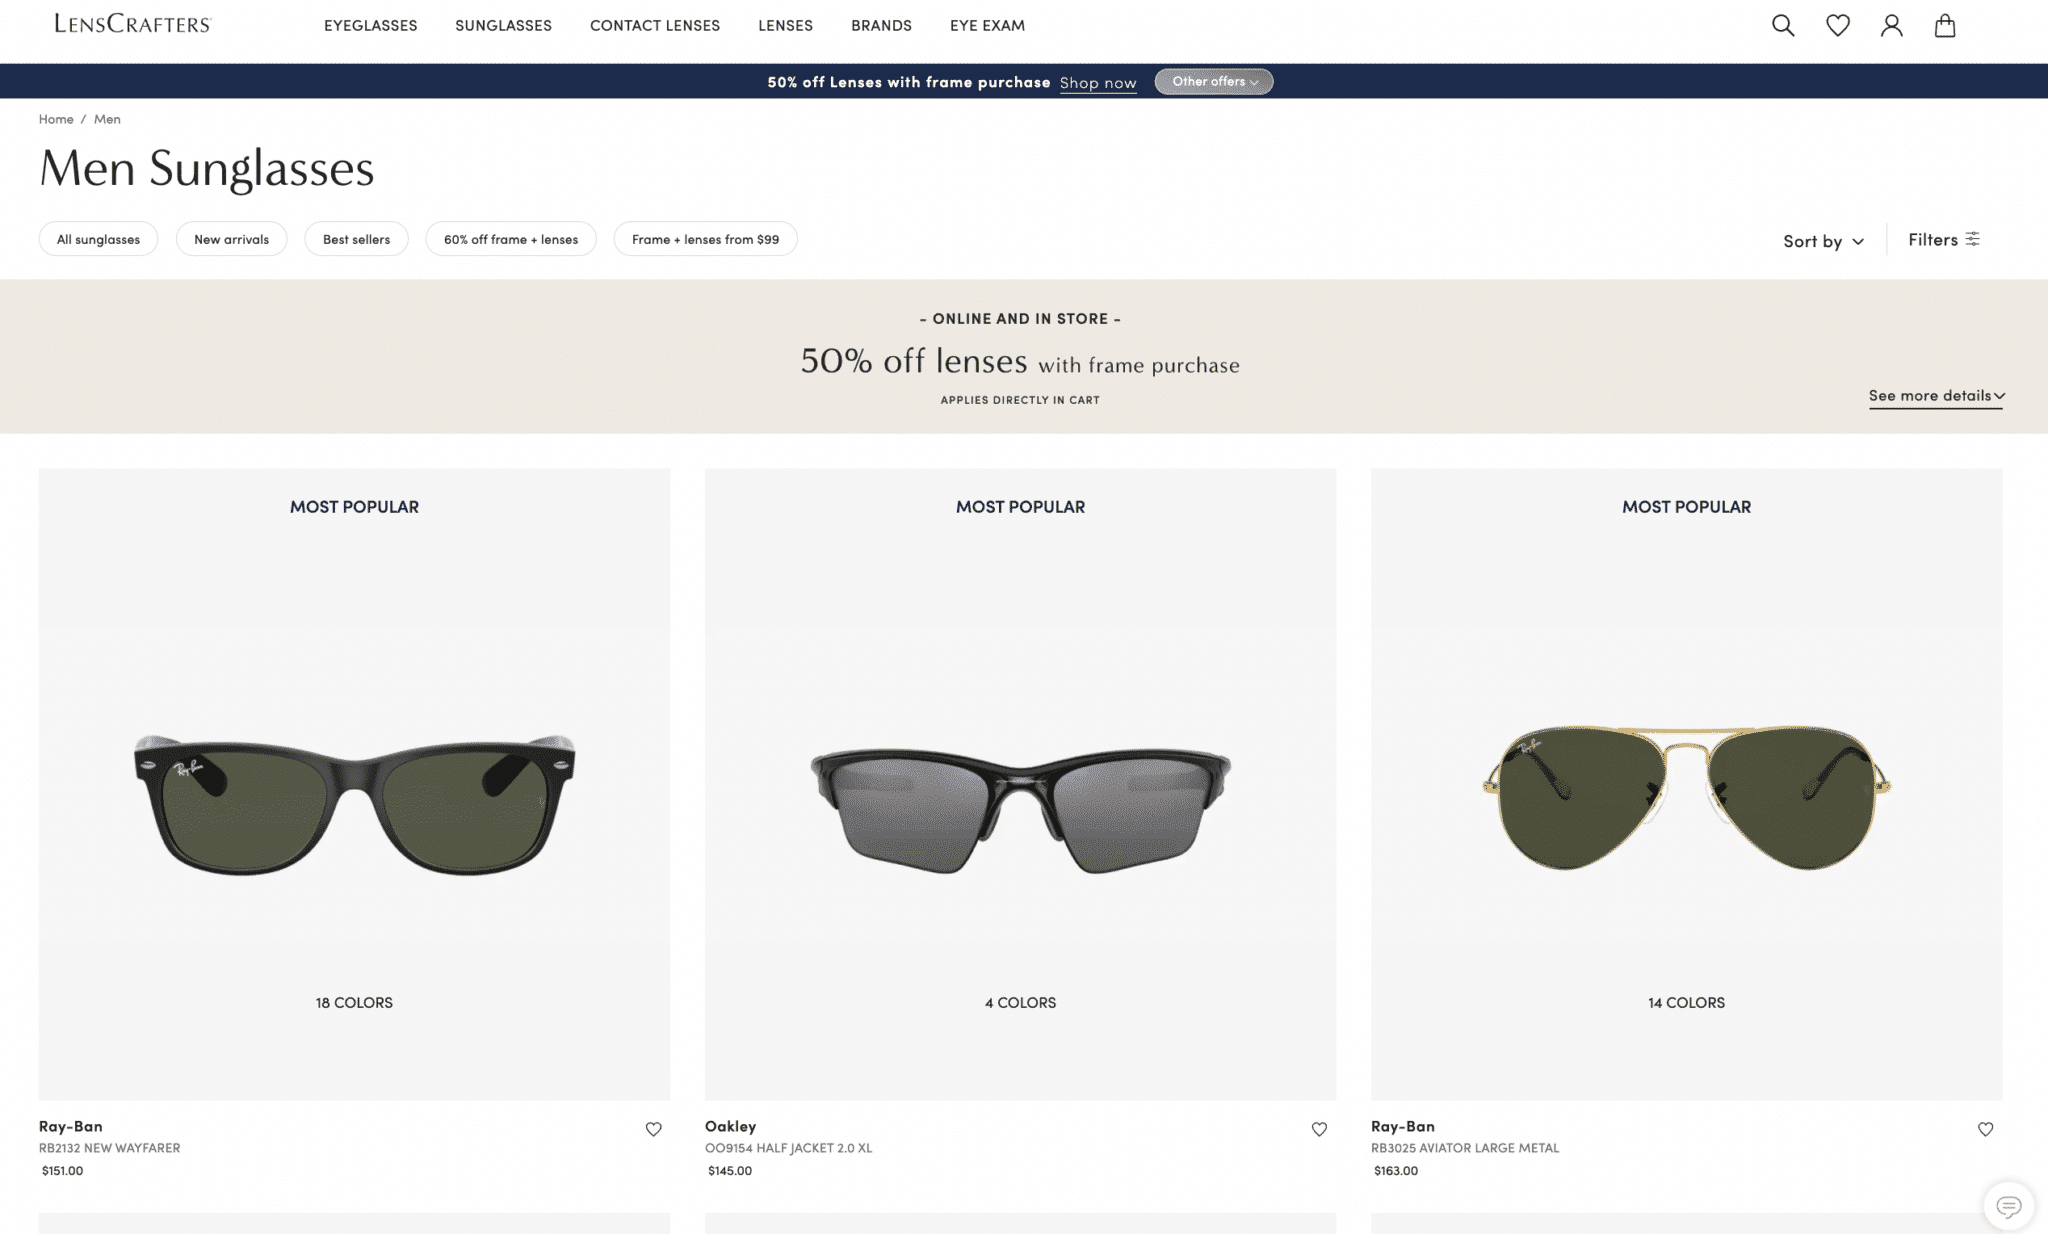Open the CONTACT LENSES menu

[655, 25]
